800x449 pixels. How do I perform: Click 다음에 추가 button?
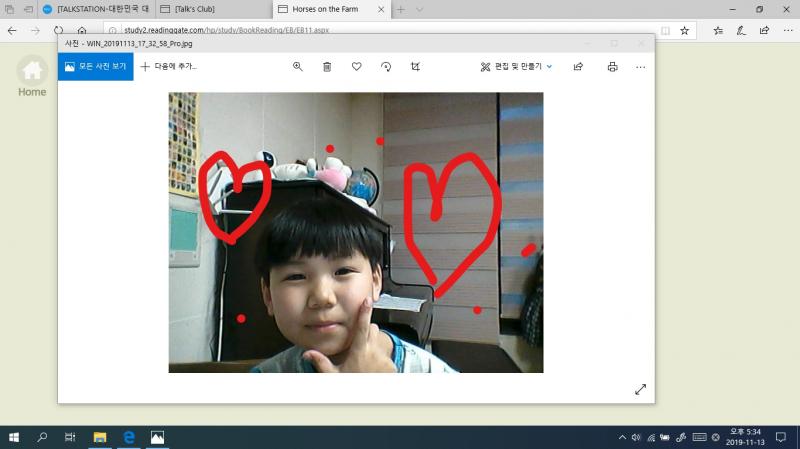click(169, 67)
